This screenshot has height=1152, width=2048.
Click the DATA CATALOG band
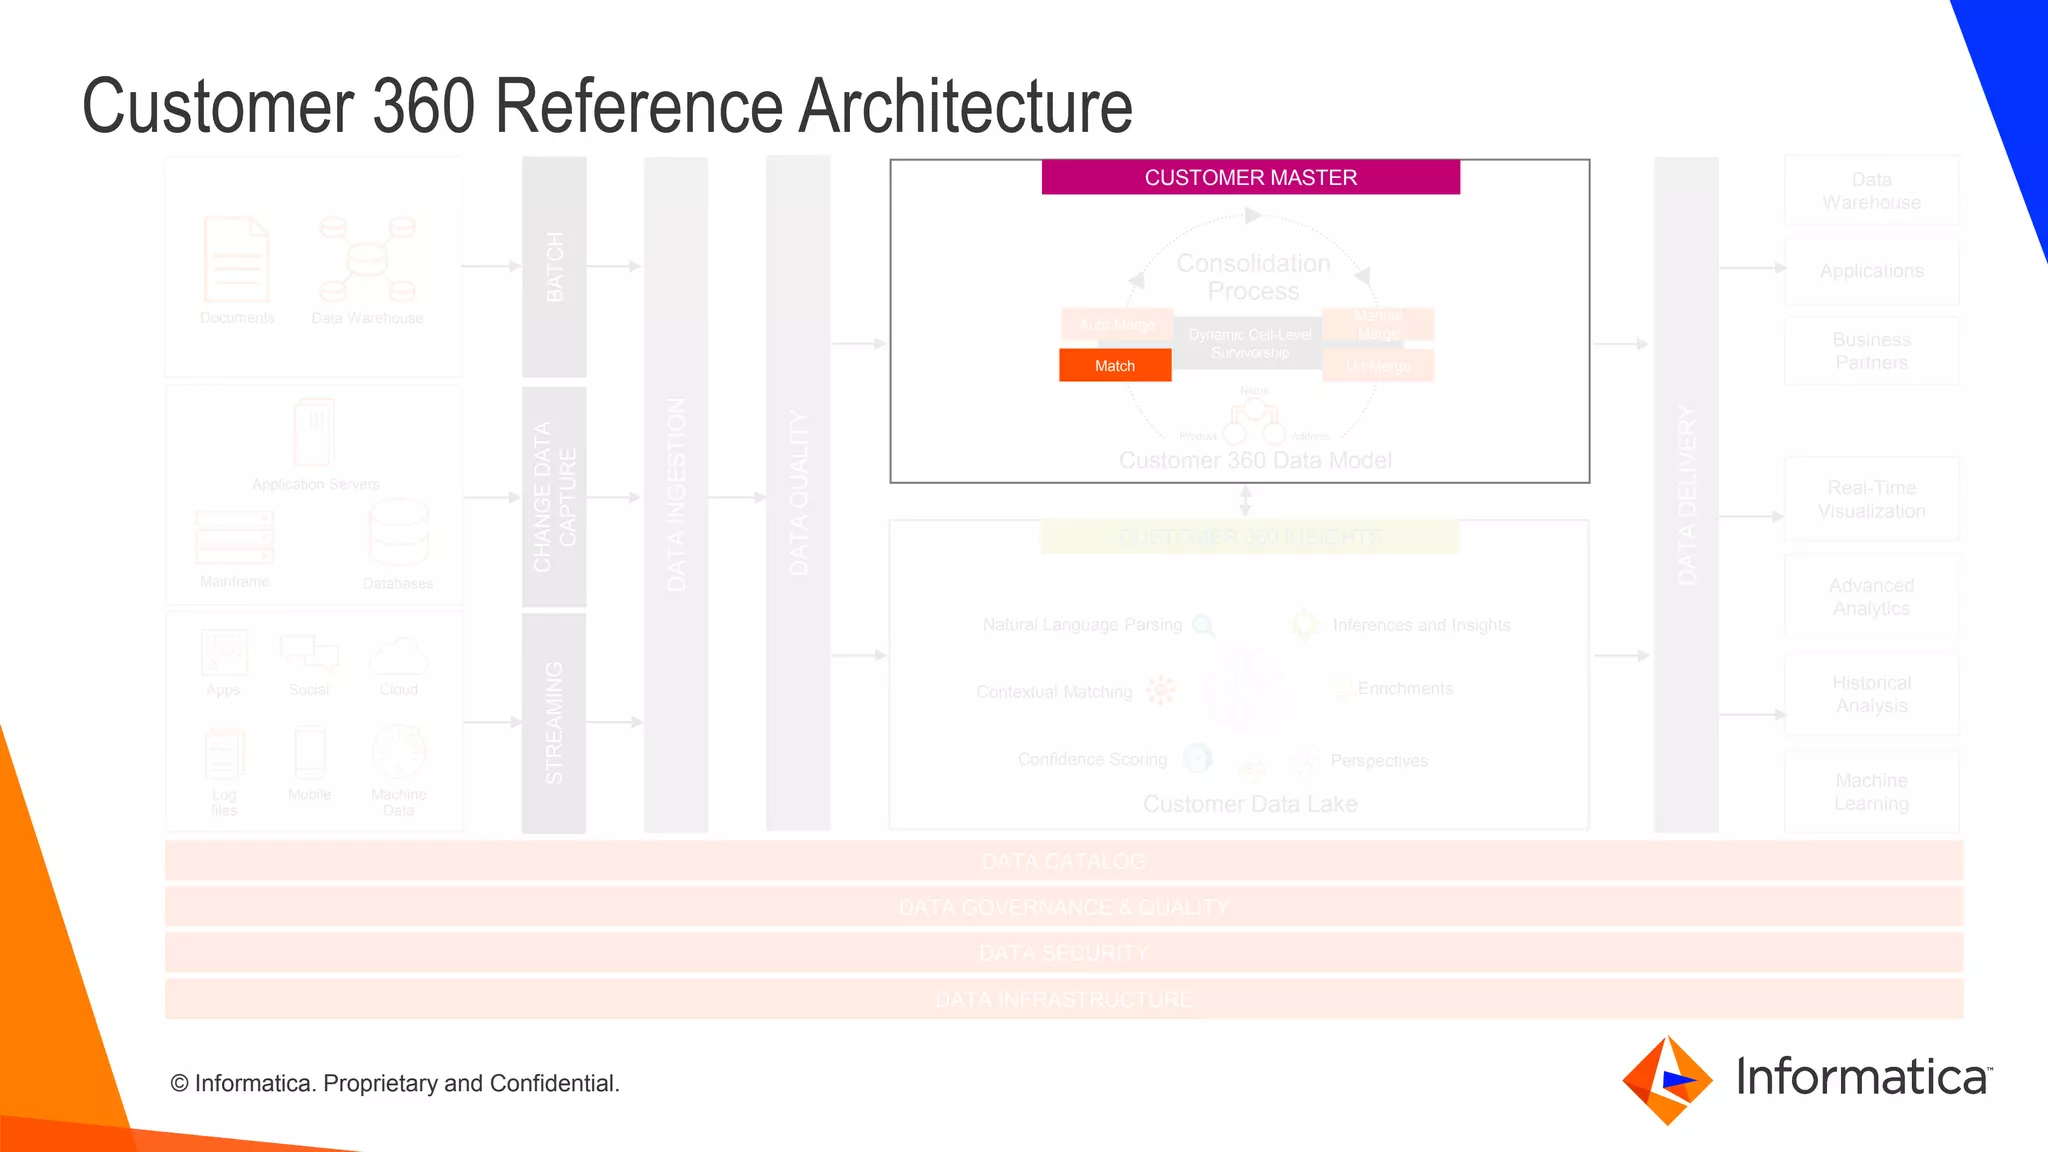click(1063, 861)
